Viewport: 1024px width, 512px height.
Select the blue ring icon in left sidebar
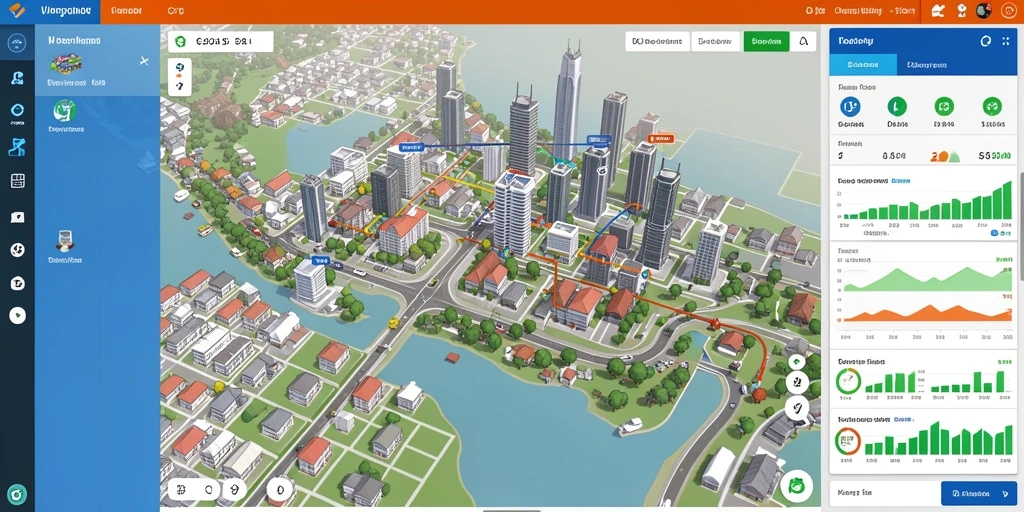click(18, 110)
